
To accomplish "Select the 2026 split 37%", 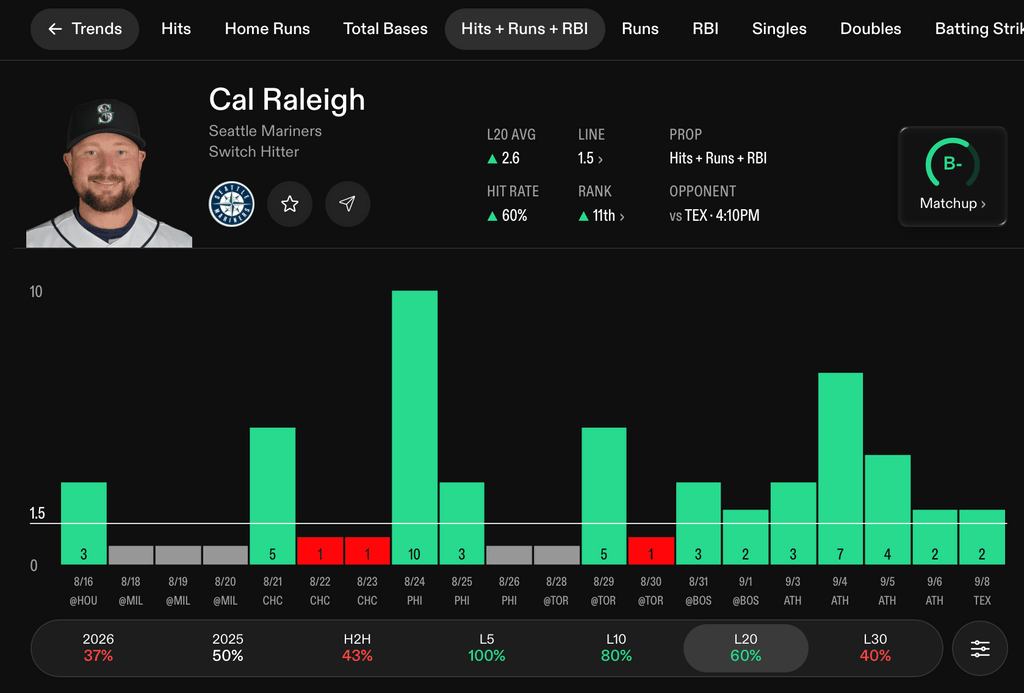I will coord(98,647).
